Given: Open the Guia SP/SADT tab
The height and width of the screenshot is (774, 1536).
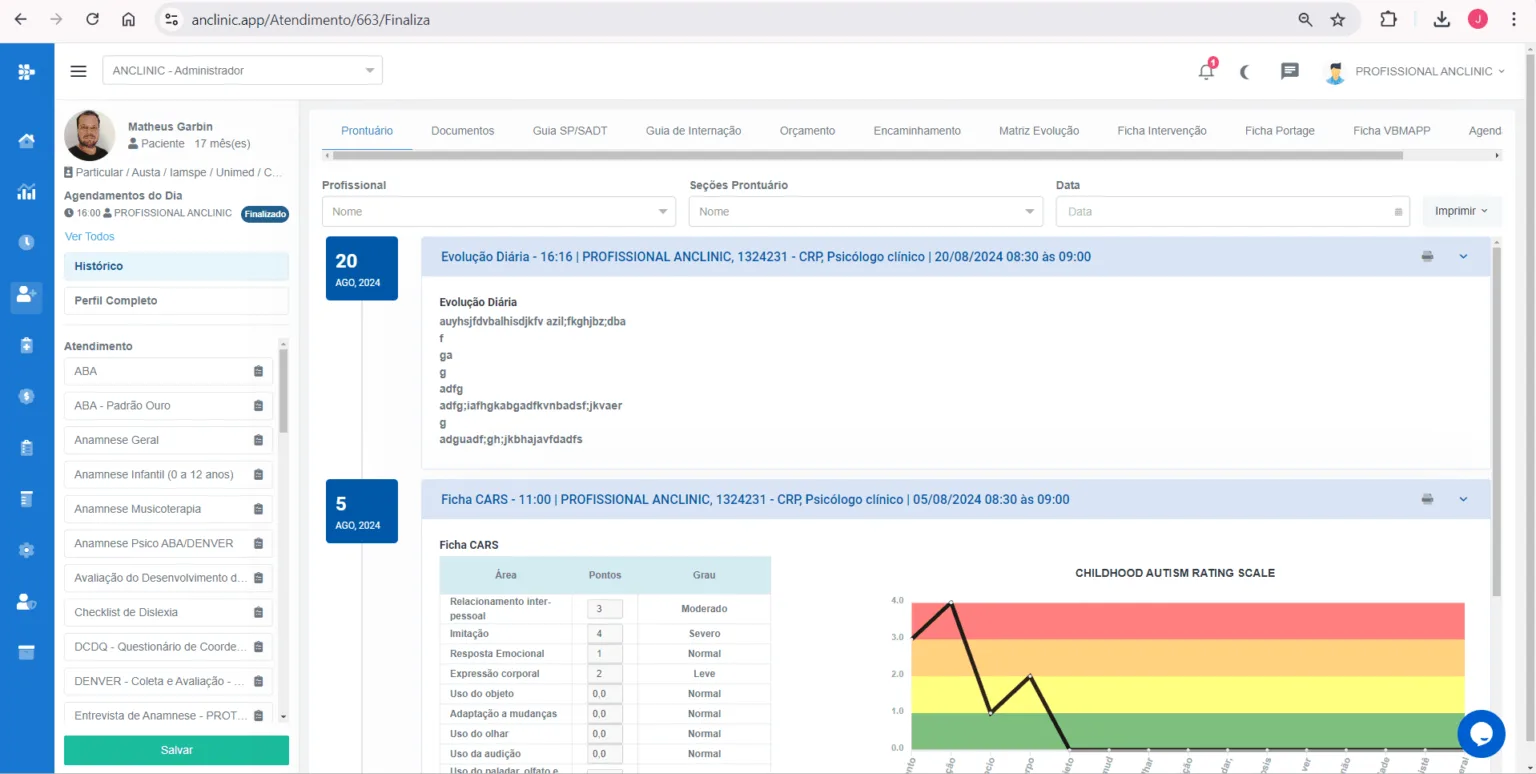Looking at the screenshot, I should [x=570, y=131].
